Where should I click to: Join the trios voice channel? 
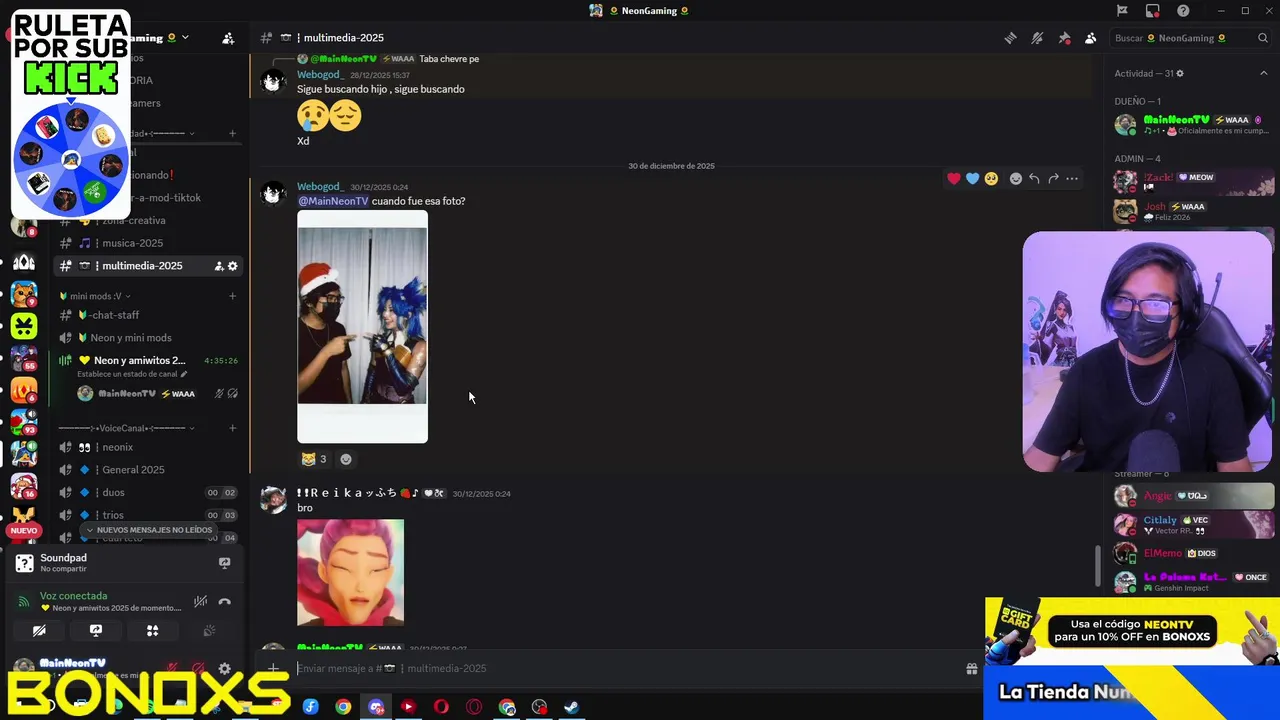[150, 515]
